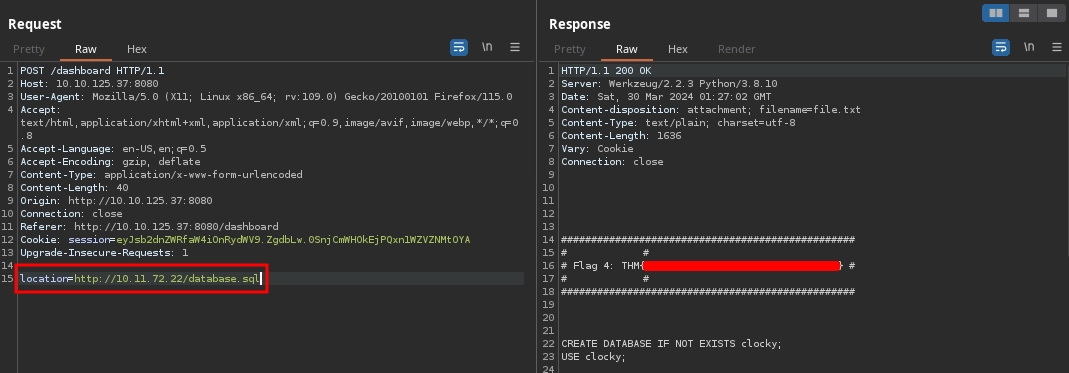The height and width of the screenshot is (373, 1069).
Task: Switch Request to Hex tab
Action: point(136,49)
